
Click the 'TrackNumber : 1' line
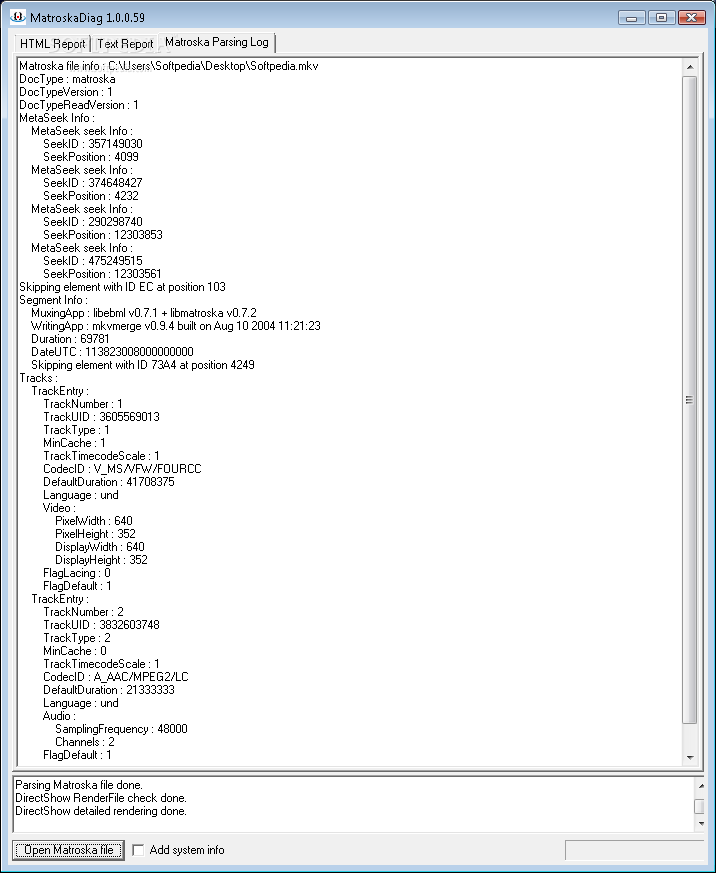coord(82,404)
